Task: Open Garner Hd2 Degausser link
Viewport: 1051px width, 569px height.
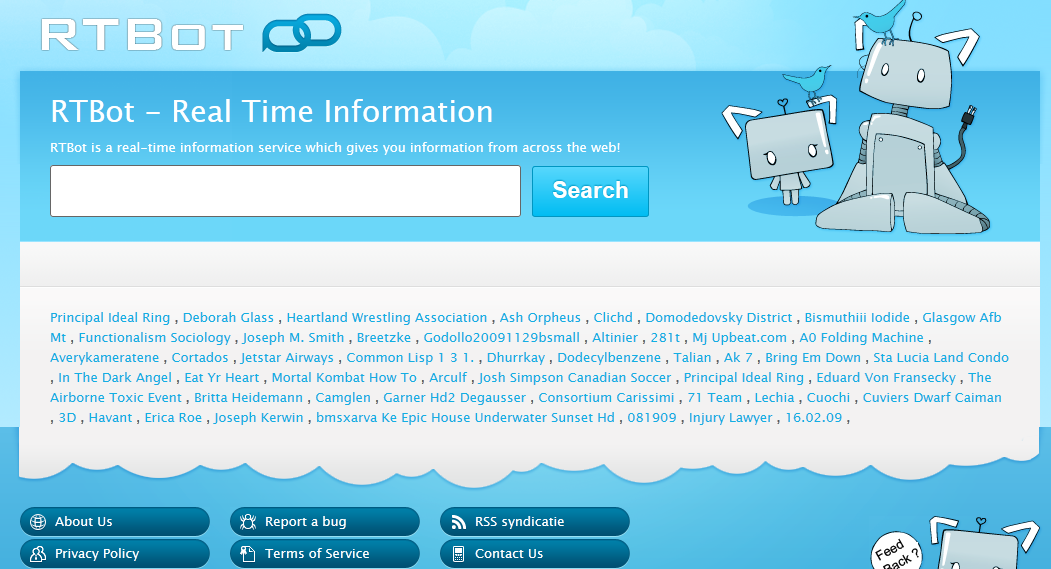Action: click(x=454, y=398)
